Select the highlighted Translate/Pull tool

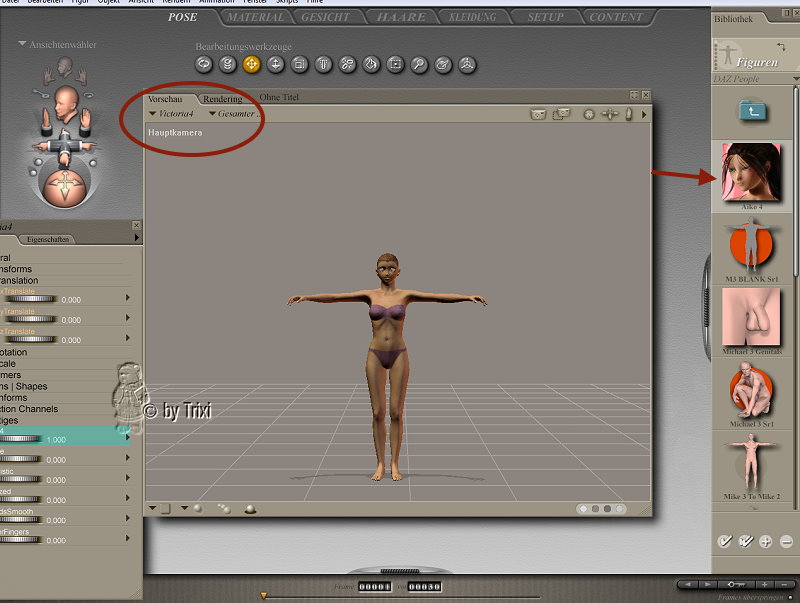pos(252,64)
